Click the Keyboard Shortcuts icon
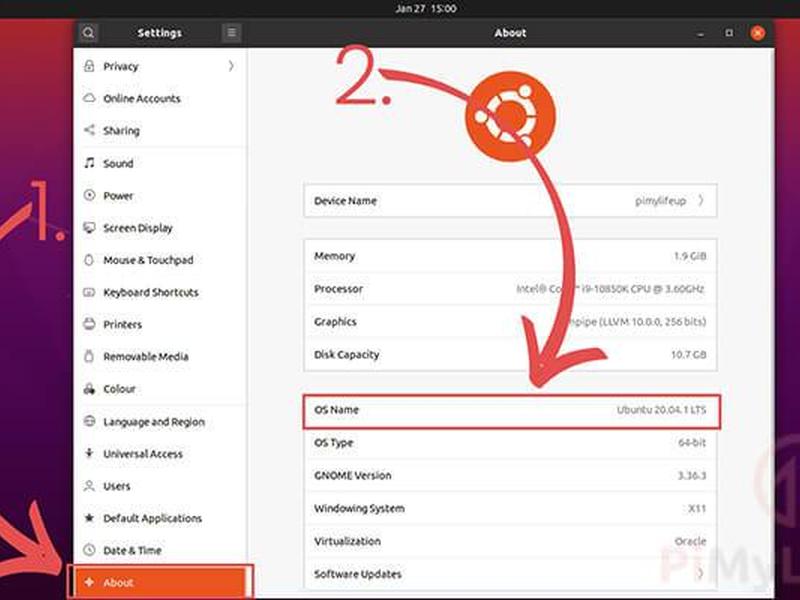800x600 pixels. coord(89,292)
